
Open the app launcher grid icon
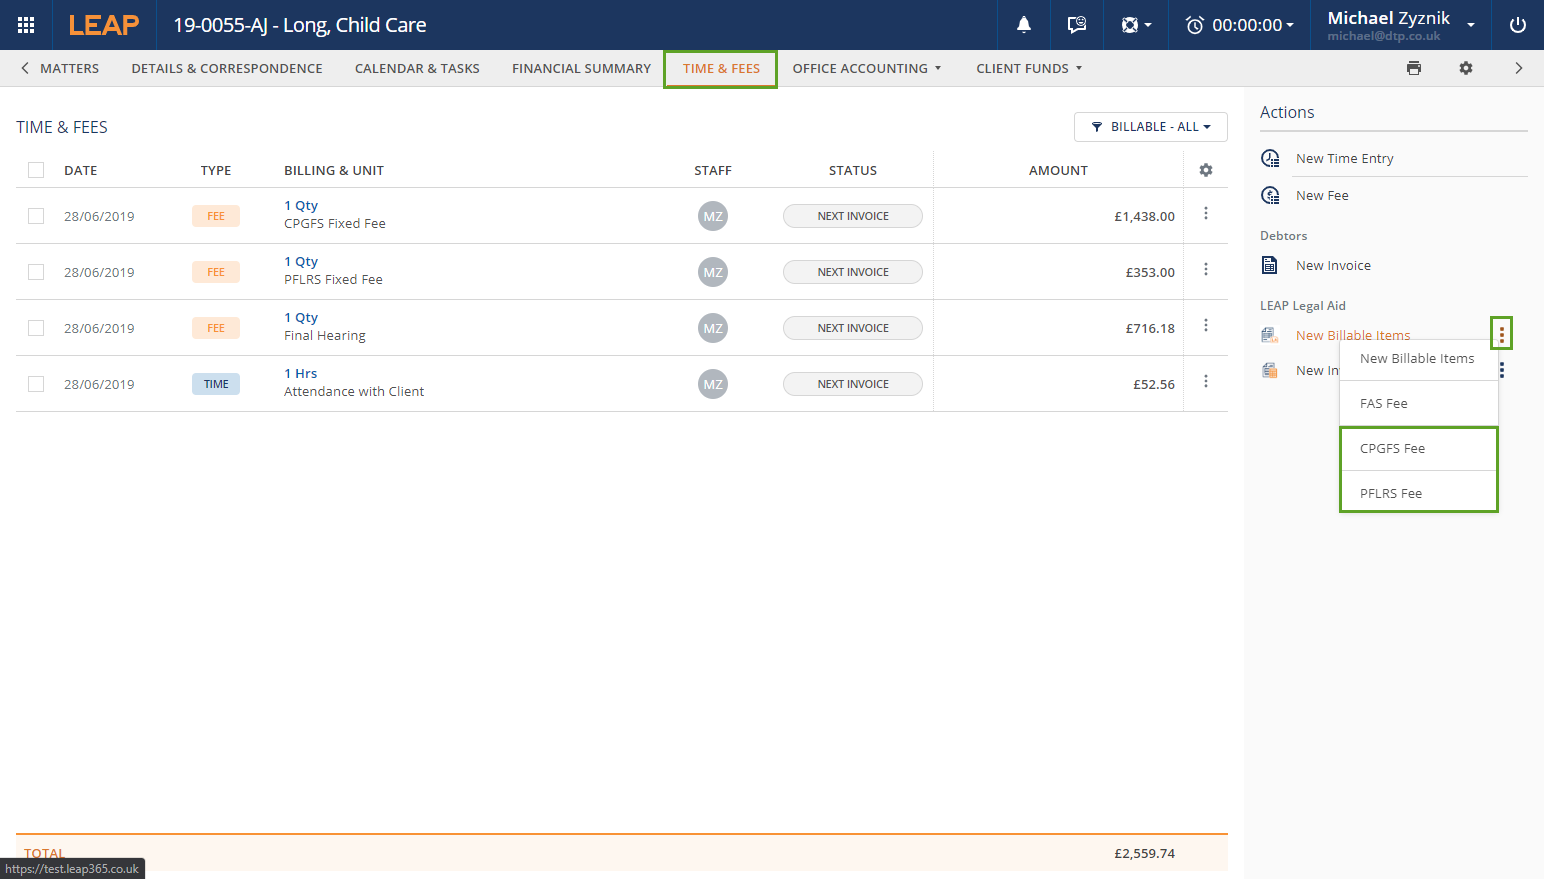click(26, 25)
